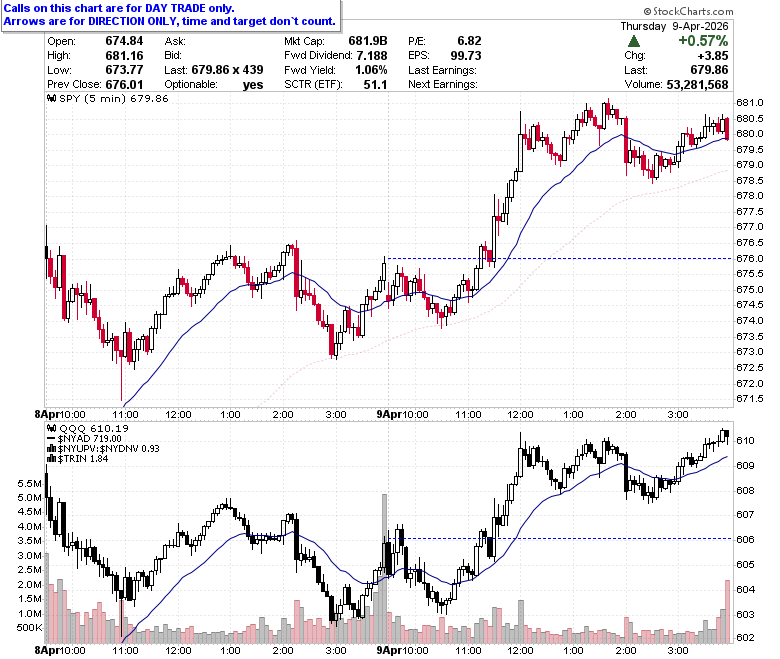
Task: Click the Last 679.86 x 439 quote
Action: [x=214, y=70]
